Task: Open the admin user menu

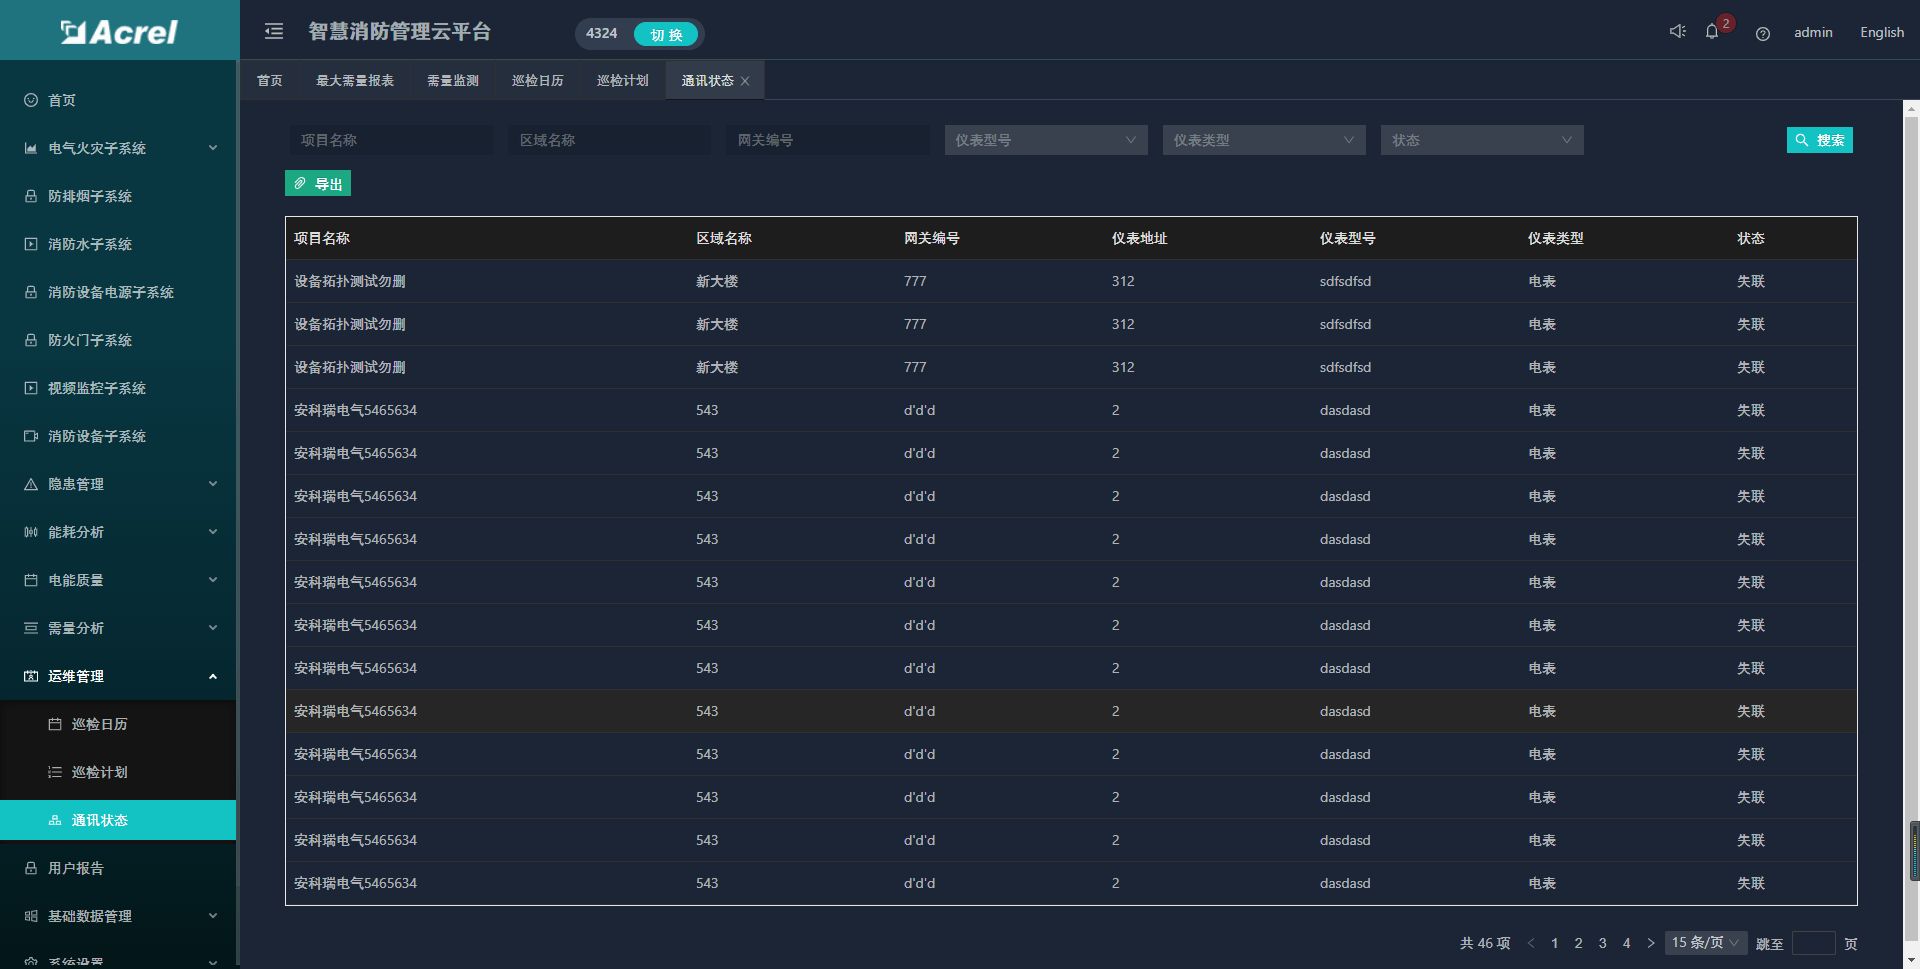Action: pos(1813,32)
